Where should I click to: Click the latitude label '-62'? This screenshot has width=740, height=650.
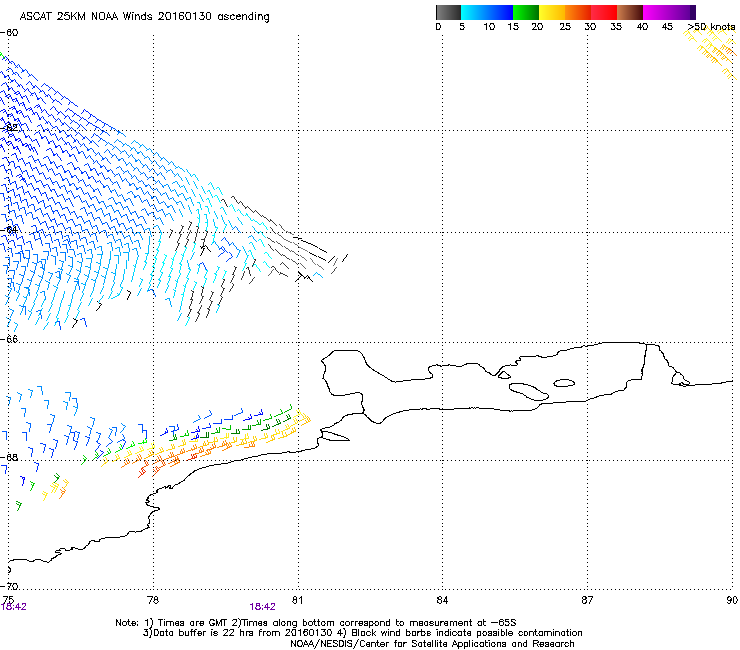(9, 128)
